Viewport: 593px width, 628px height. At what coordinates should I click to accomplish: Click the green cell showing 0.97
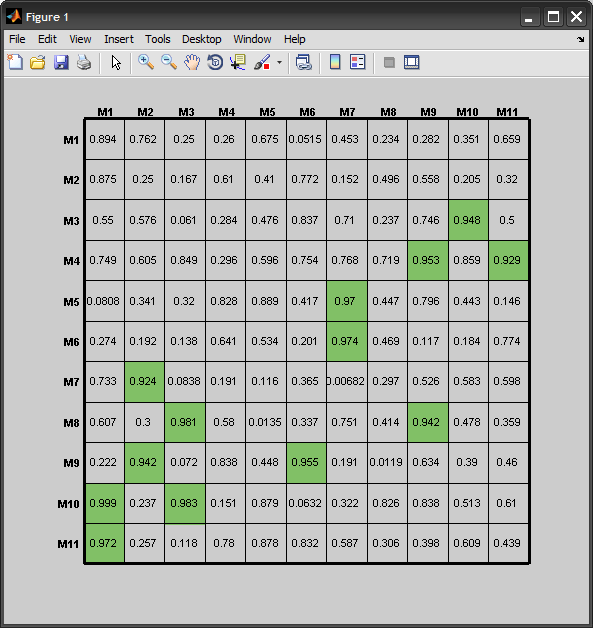[347, 301]
